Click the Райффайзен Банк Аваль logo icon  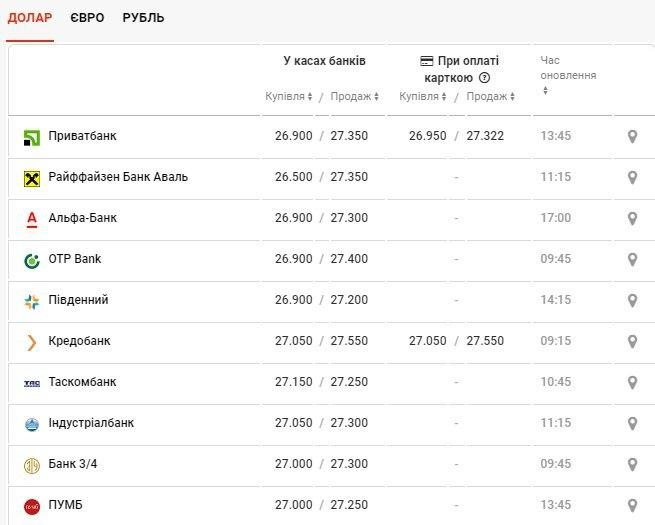[x=32, y=178]
